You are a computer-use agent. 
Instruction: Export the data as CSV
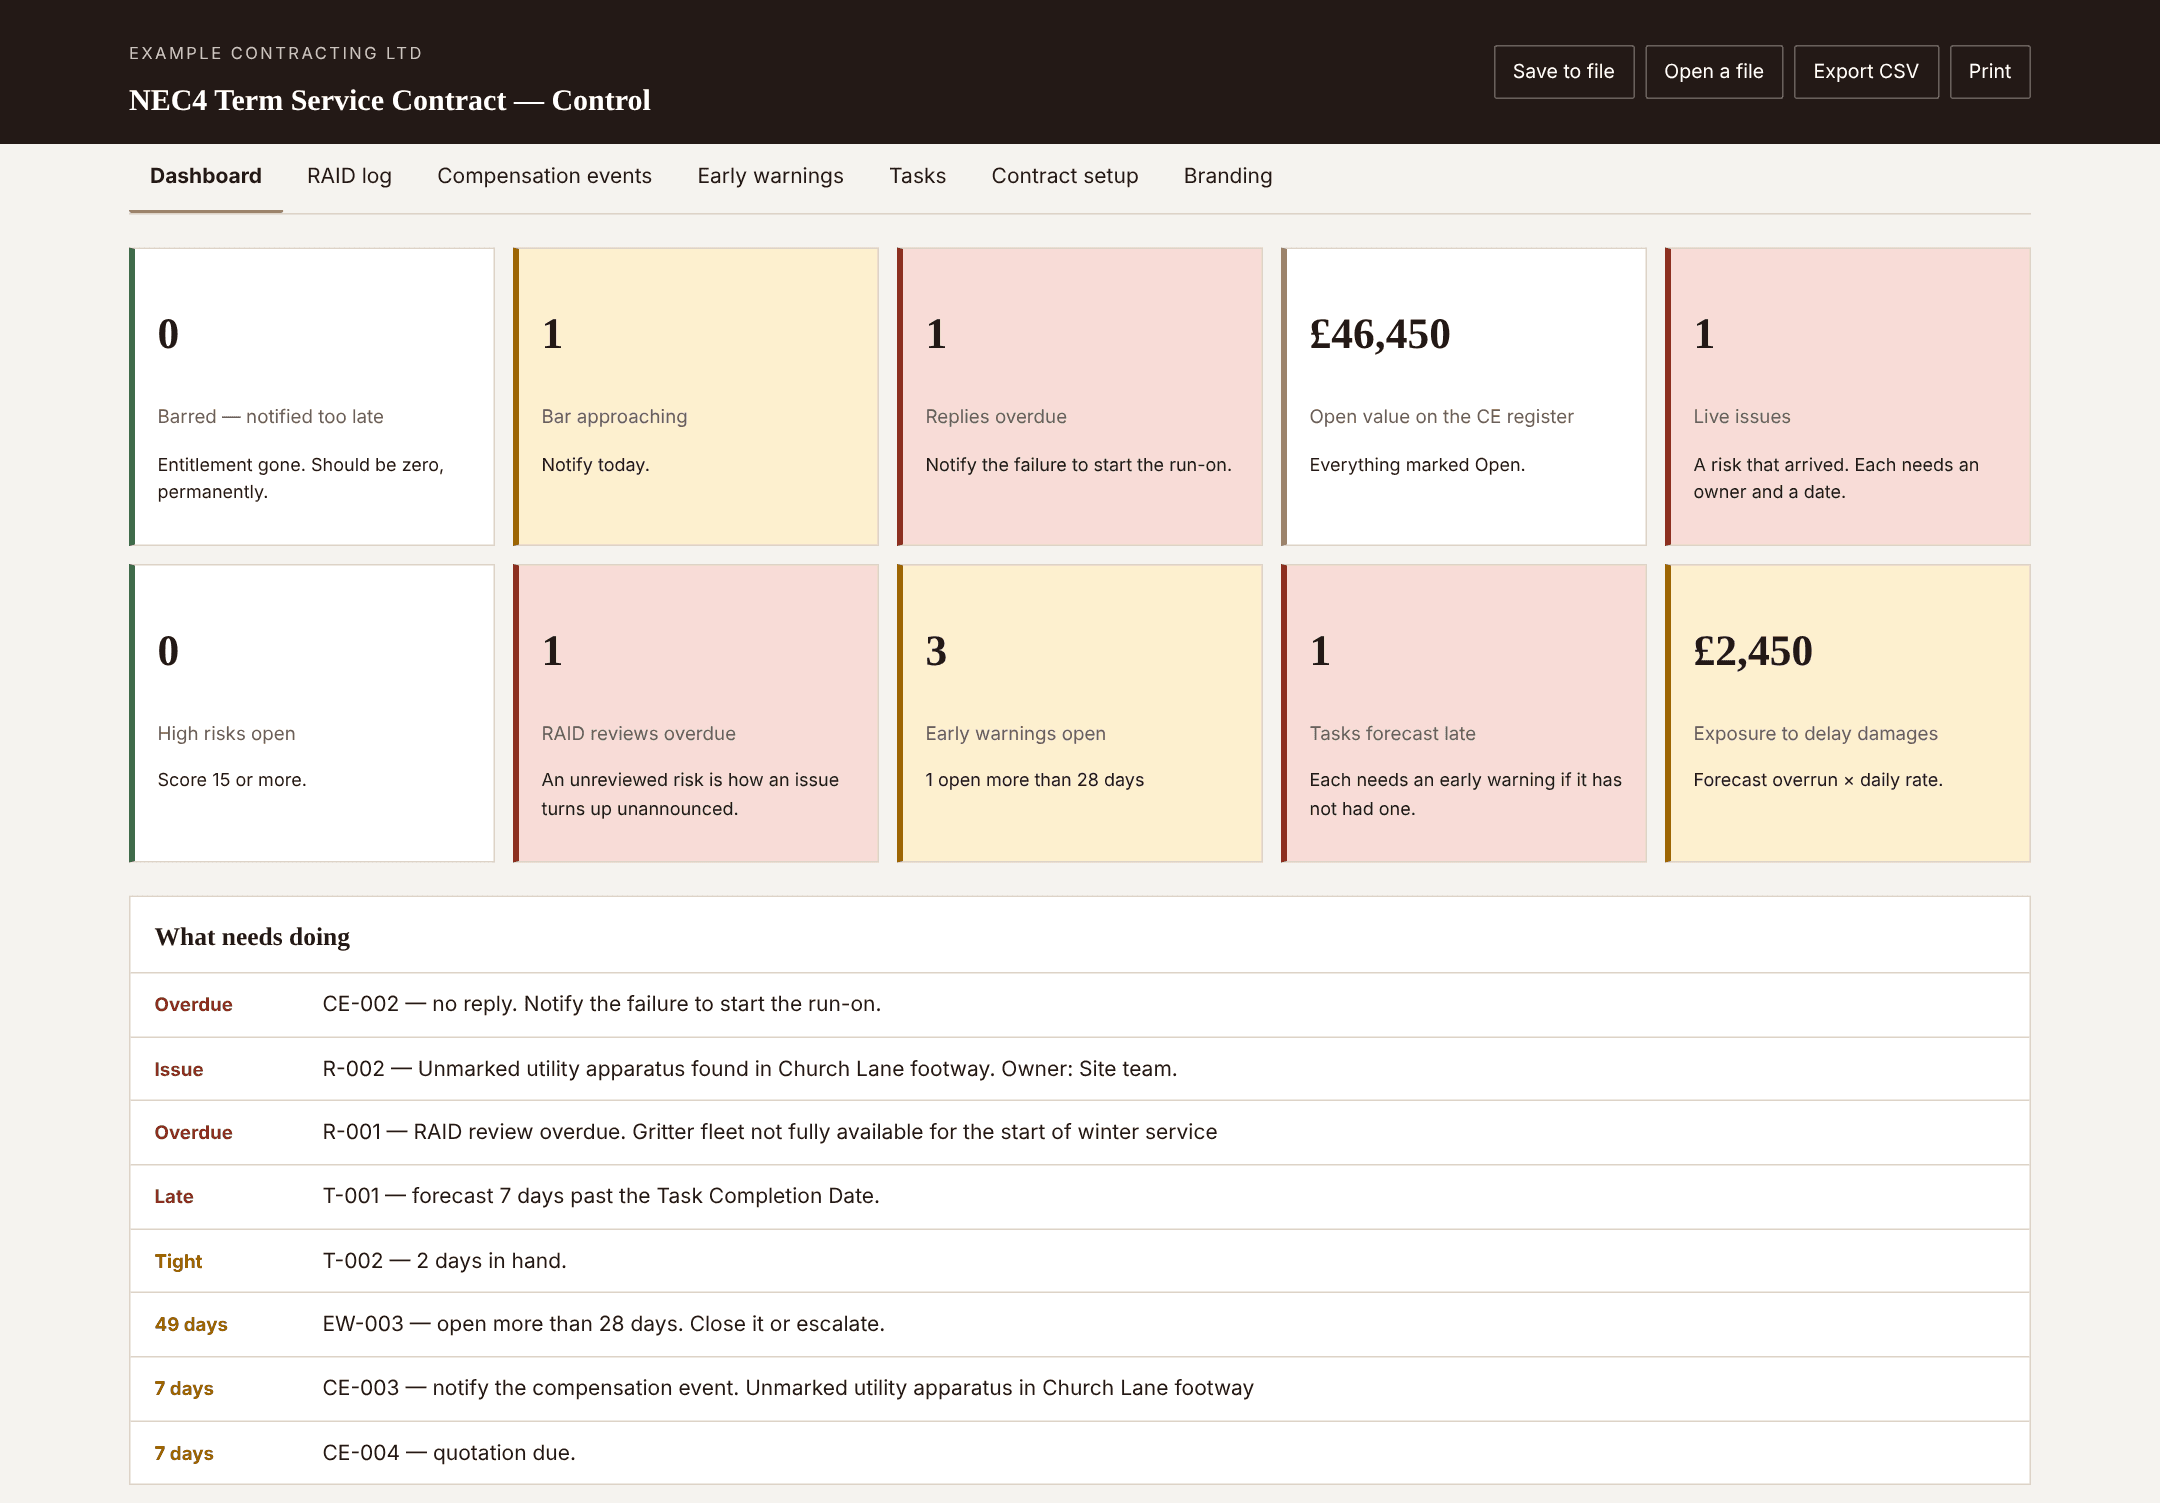pyautogui.click(x=1866, y=72)
